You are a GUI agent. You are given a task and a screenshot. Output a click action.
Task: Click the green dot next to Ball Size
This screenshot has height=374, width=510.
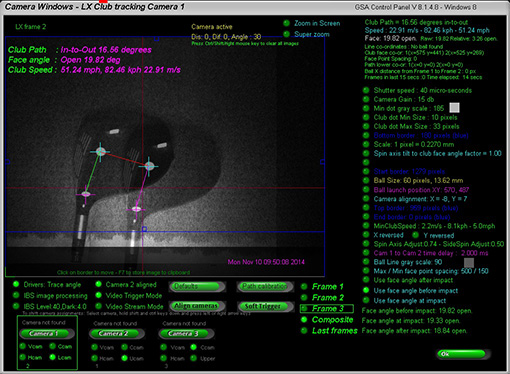[x=366, y=180]
